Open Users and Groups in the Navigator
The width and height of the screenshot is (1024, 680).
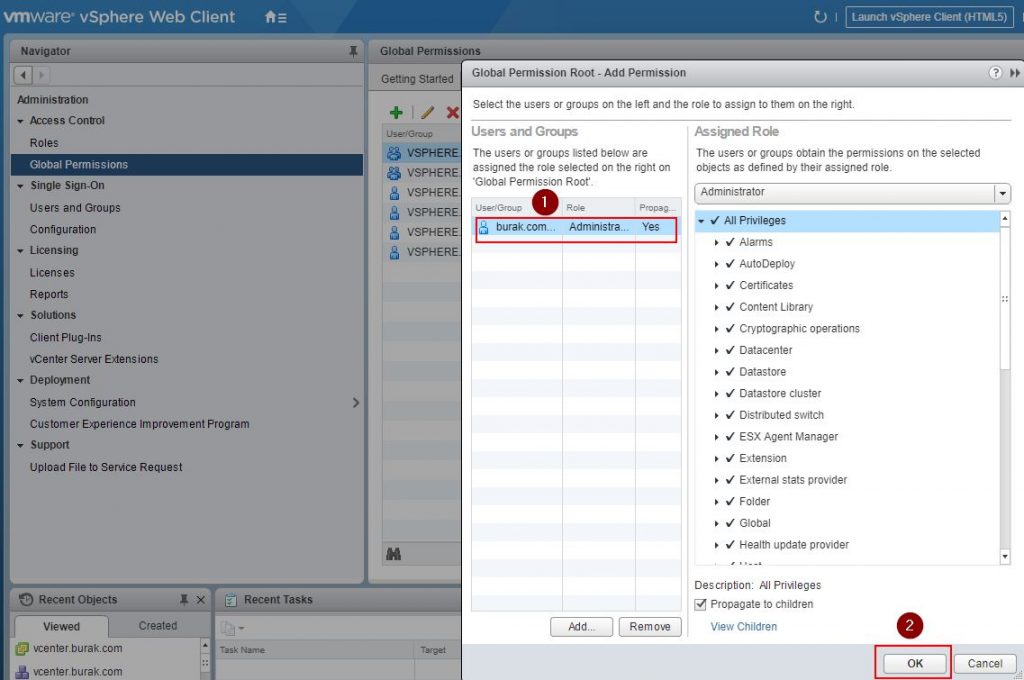[75, 208]
